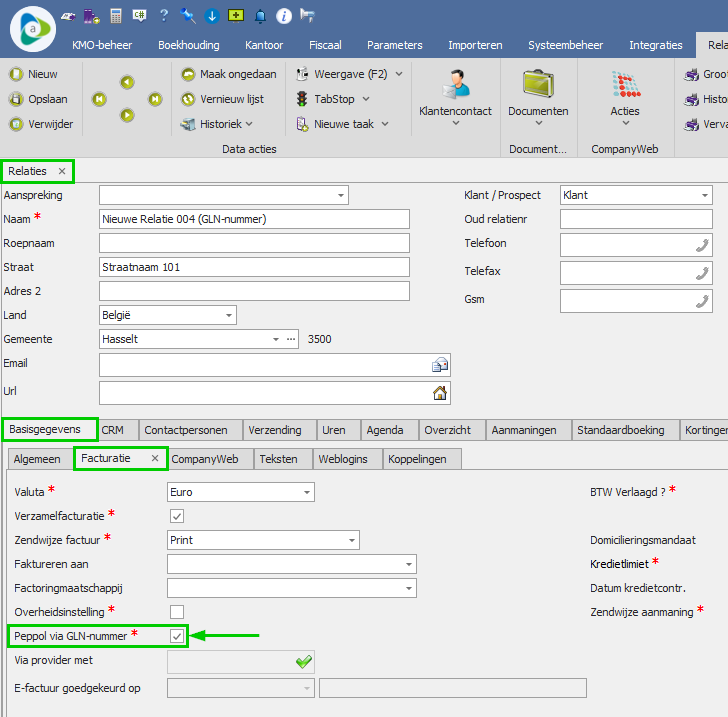Toggle the Verzamelfacturatie checkbox
The image size is (728, 717).
tap(177, 516)
